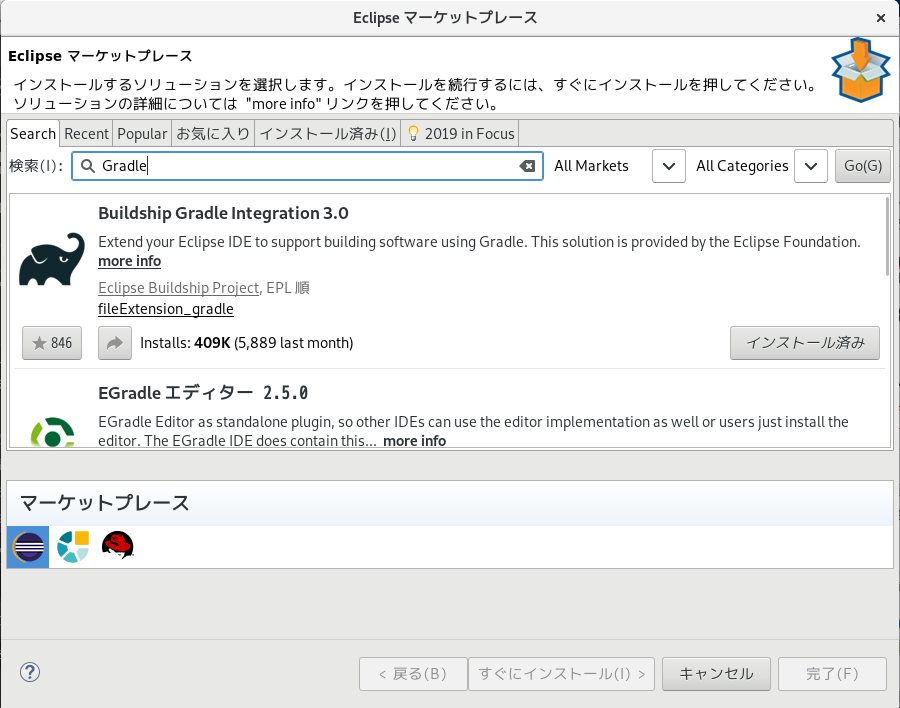Click the Buildship Gradle Integration 3.0 title
This screenshot has width=900, height=708.
click(223, 213)
